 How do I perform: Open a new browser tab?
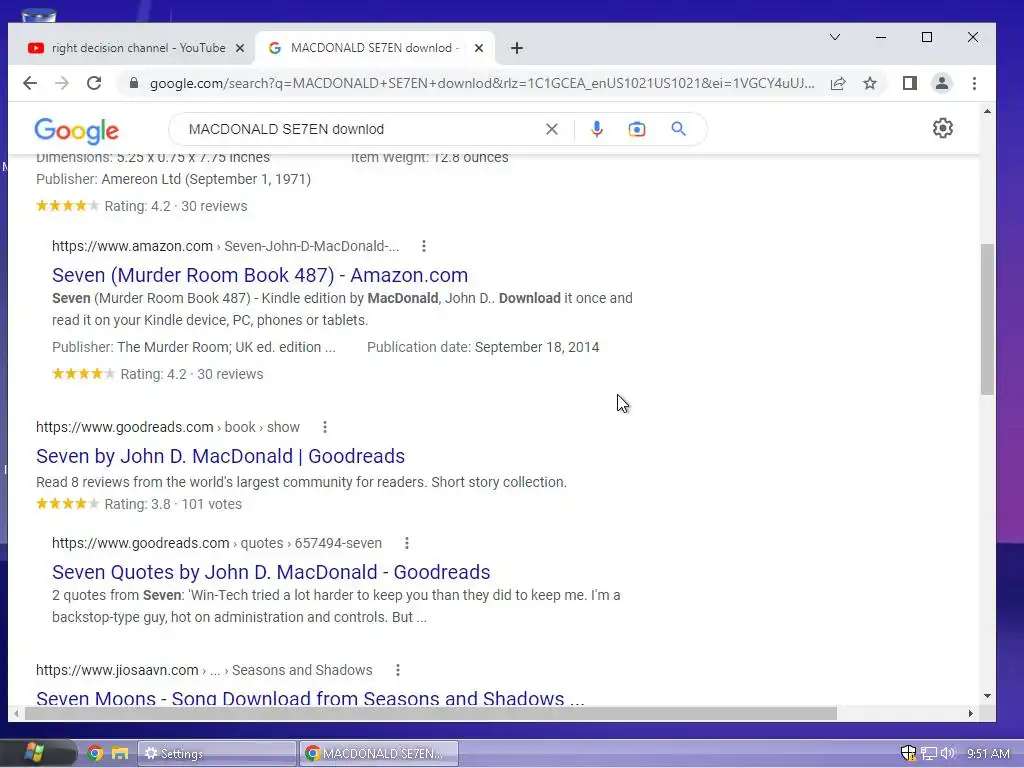pyautogui.click(x=517, y=48)
